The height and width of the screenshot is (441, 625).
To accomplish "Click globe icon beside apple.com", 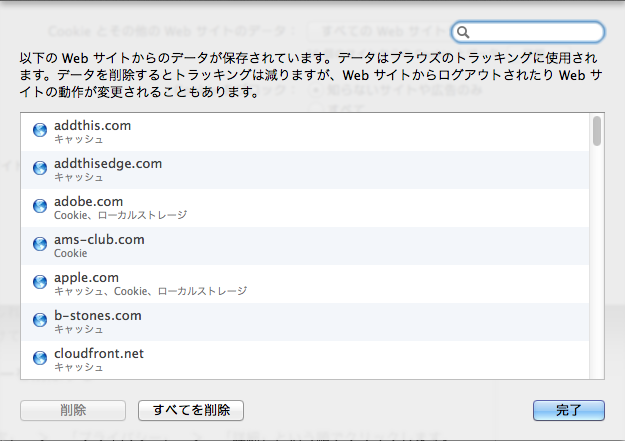I will 40,283.
